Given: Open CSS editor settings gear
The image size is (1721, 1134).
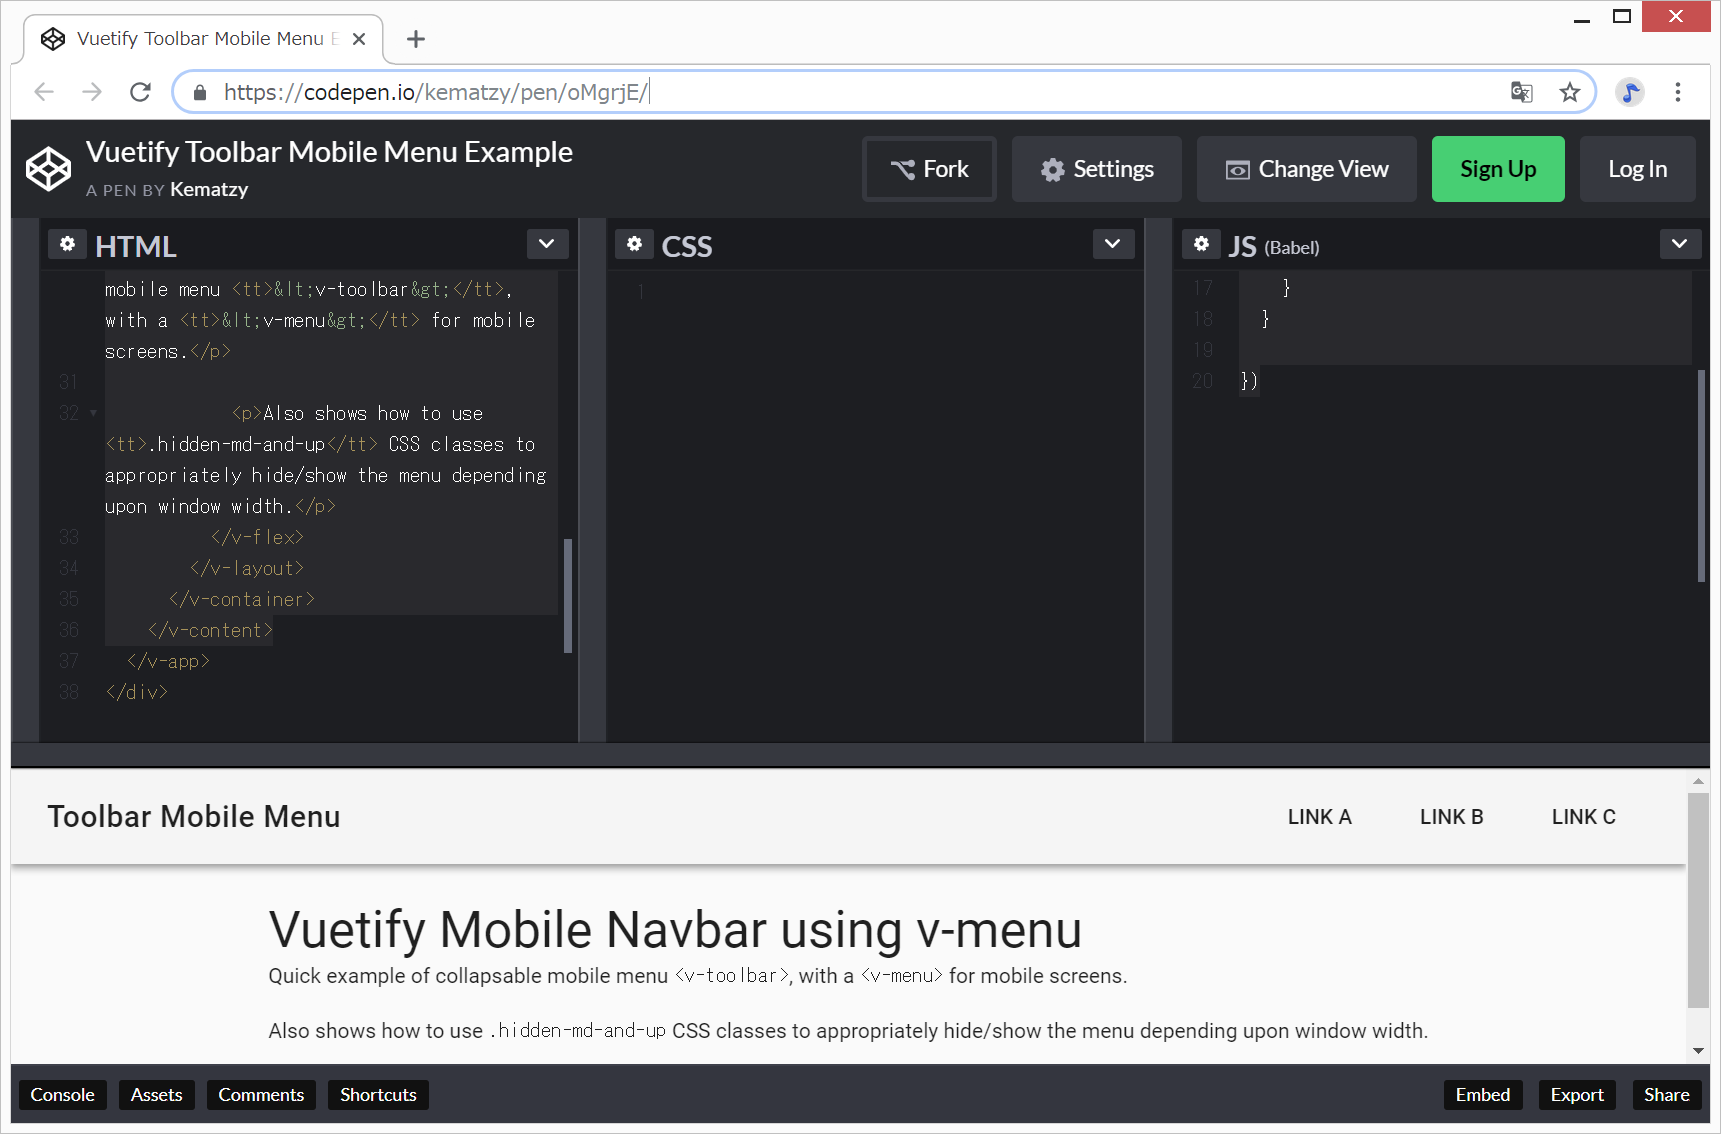Looking at the screenshot, I should [x=634, y=244].
